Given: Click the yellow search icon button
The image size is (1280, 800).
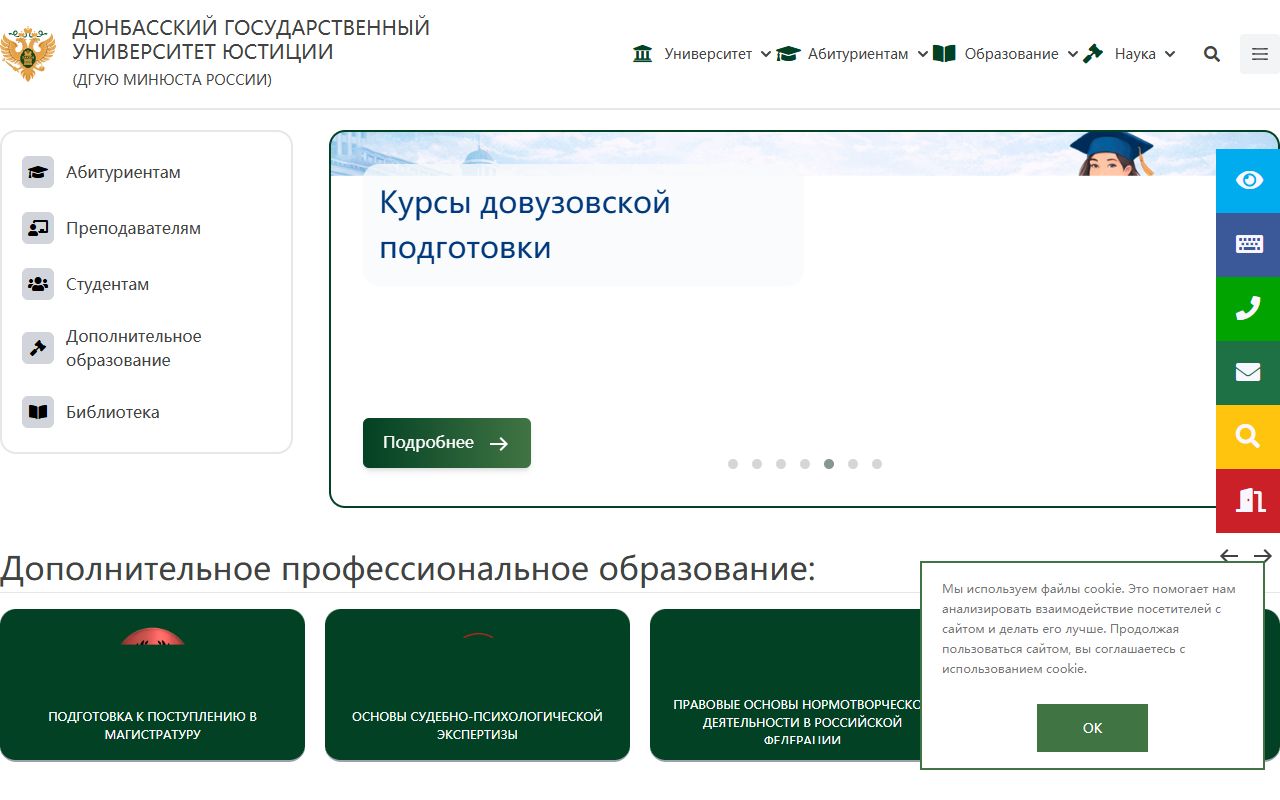Looking at the screenshot, I should (x=1248, y=437).
